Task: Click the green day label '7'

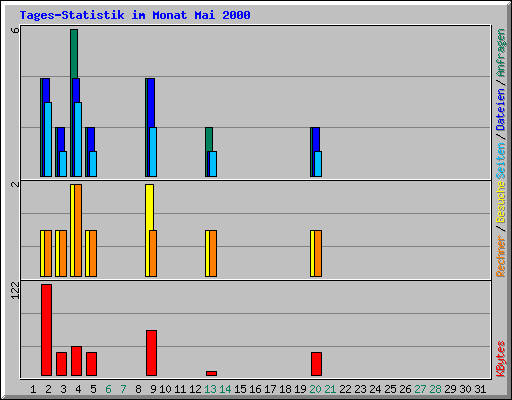Action: point(123,389)
